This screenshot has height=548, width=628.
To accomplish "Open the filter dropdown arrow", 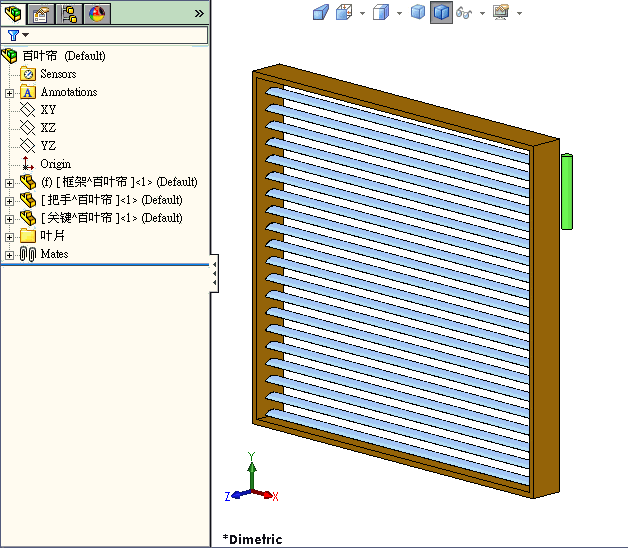I will click(26, 35).
